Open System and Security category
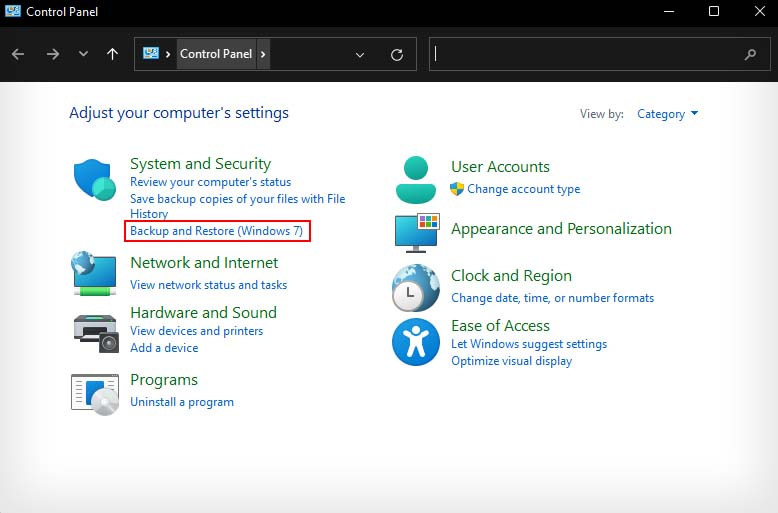 click(x=200, y=164)
